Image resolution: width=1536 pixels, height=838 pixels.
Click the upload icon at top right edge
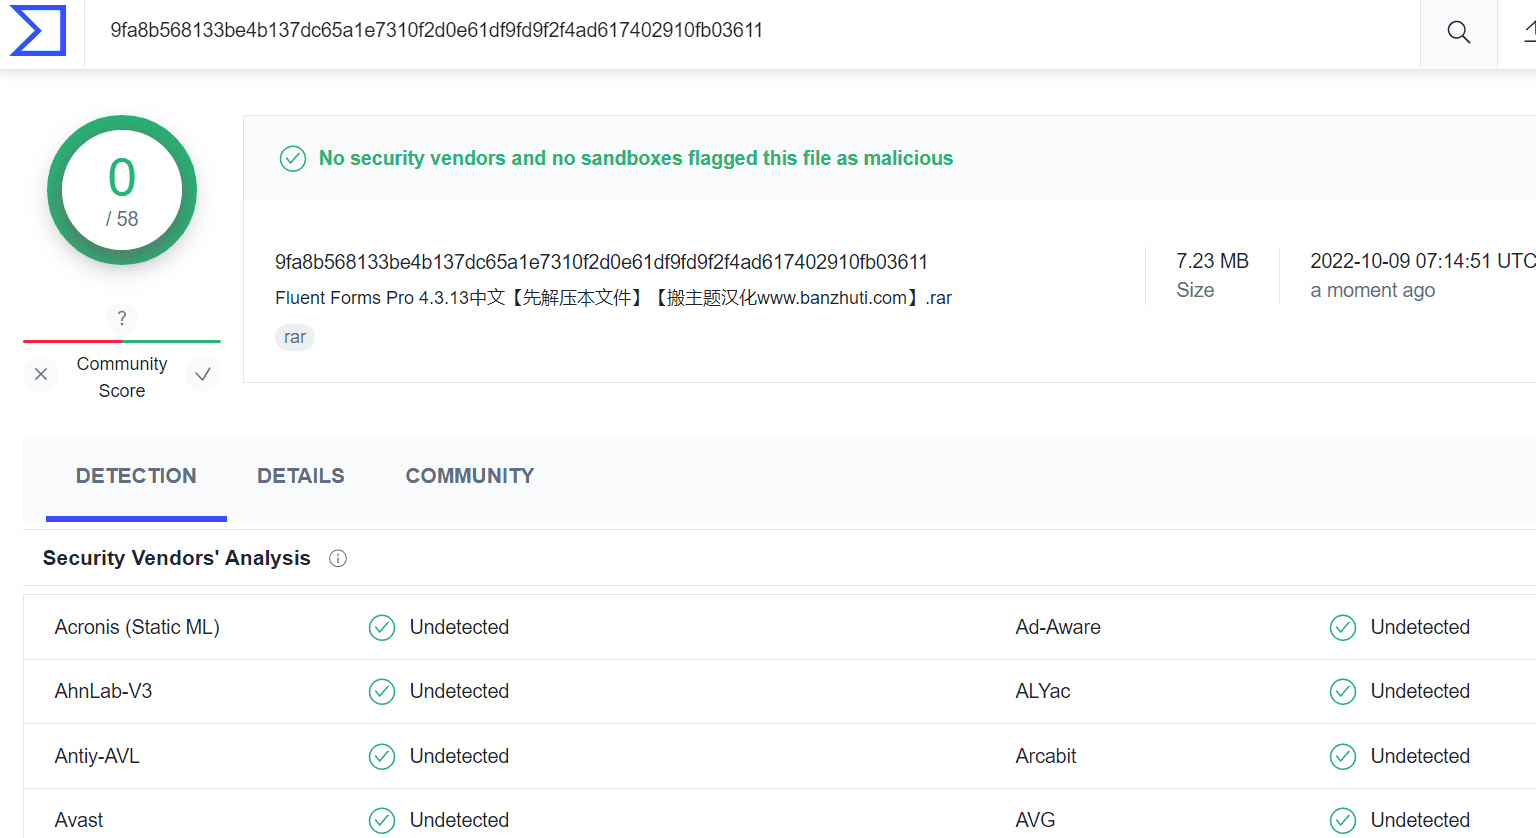coord(1529,32)
